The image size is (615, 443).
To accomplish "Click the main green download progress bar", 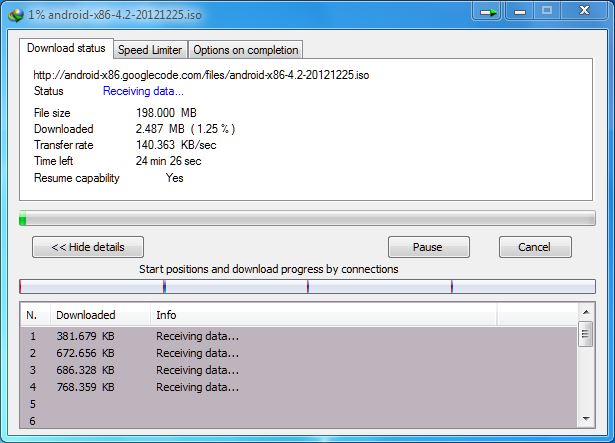I will coord(307,218).
